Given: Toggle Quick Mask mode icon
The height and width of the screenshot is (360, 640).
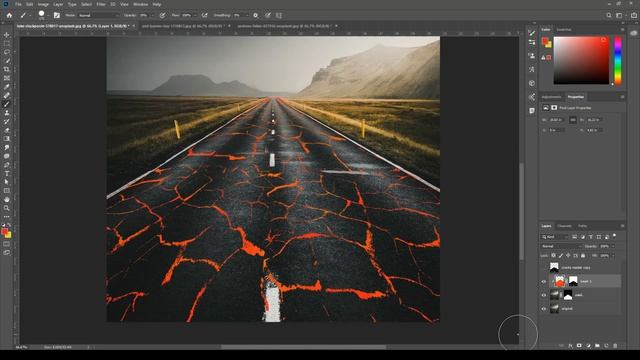Looking at the screenshot, I should [7, 244].
